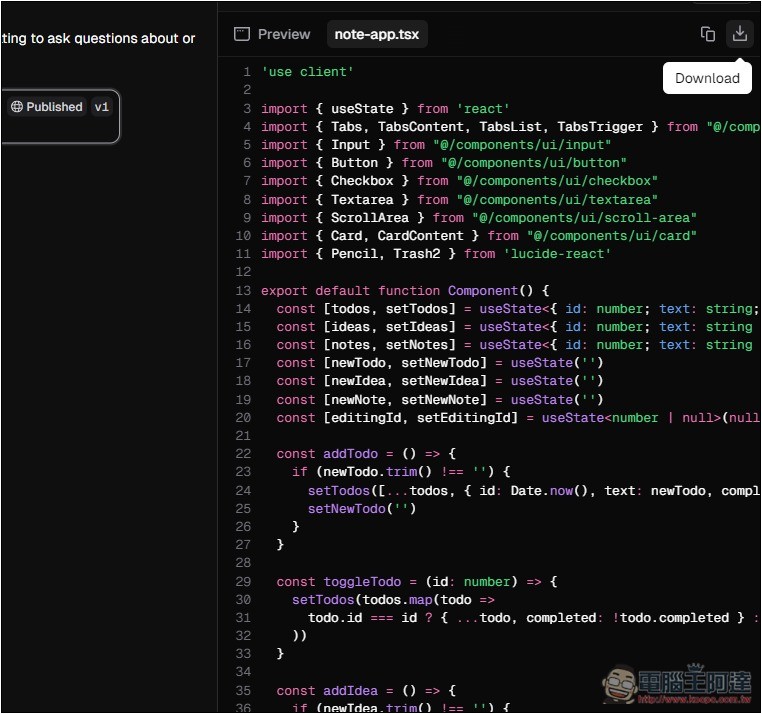Screen dimensions: 762x714
Task: Click the 'lucide-react' import string
Action: coord(557,254)
